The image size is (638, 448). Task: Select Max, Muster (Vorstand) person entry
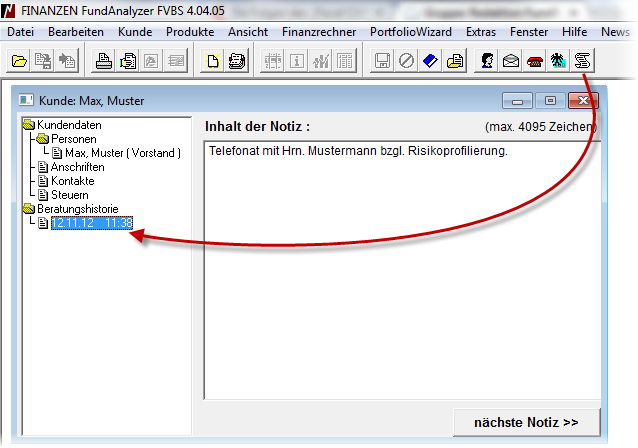(122, 153)
